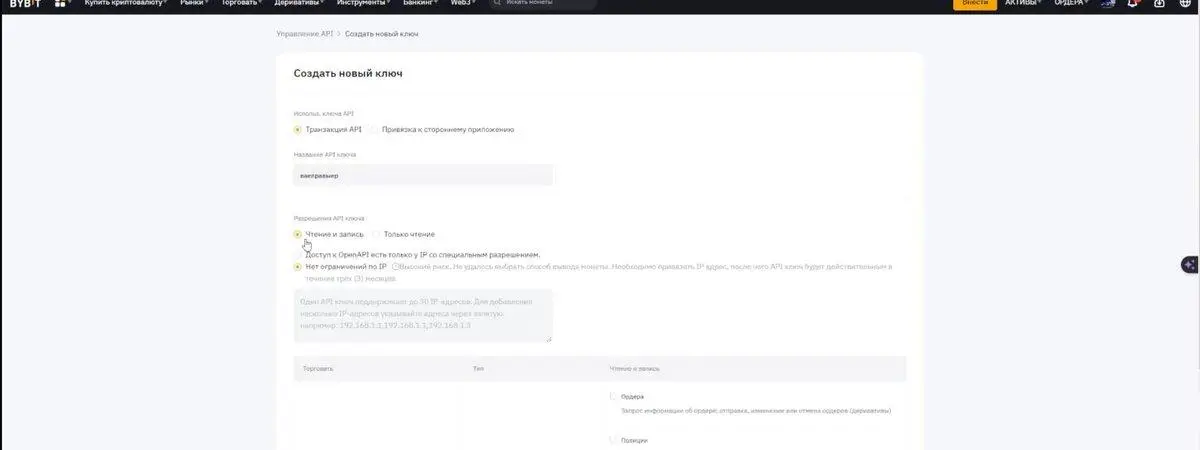Open the apps grid icon
Image resolution: width=1200 pixels, height=450 pixels.
point(61,4)
